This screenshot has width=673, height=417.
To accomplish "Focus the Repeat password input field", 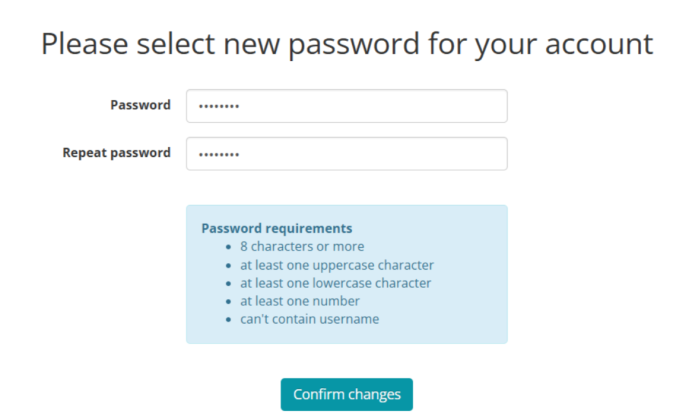I will (x=346, y=154).
